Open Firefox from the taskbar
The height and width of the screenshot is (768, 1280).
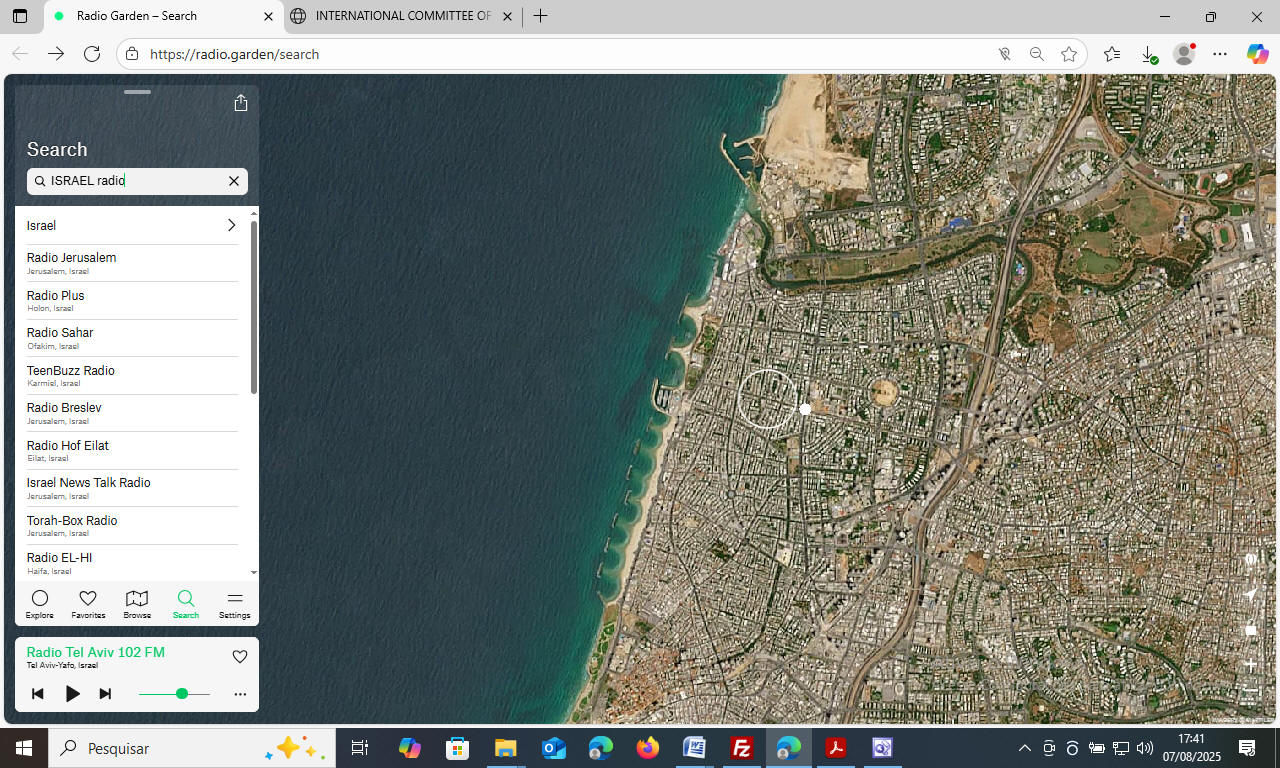click(x=648, y=748)
